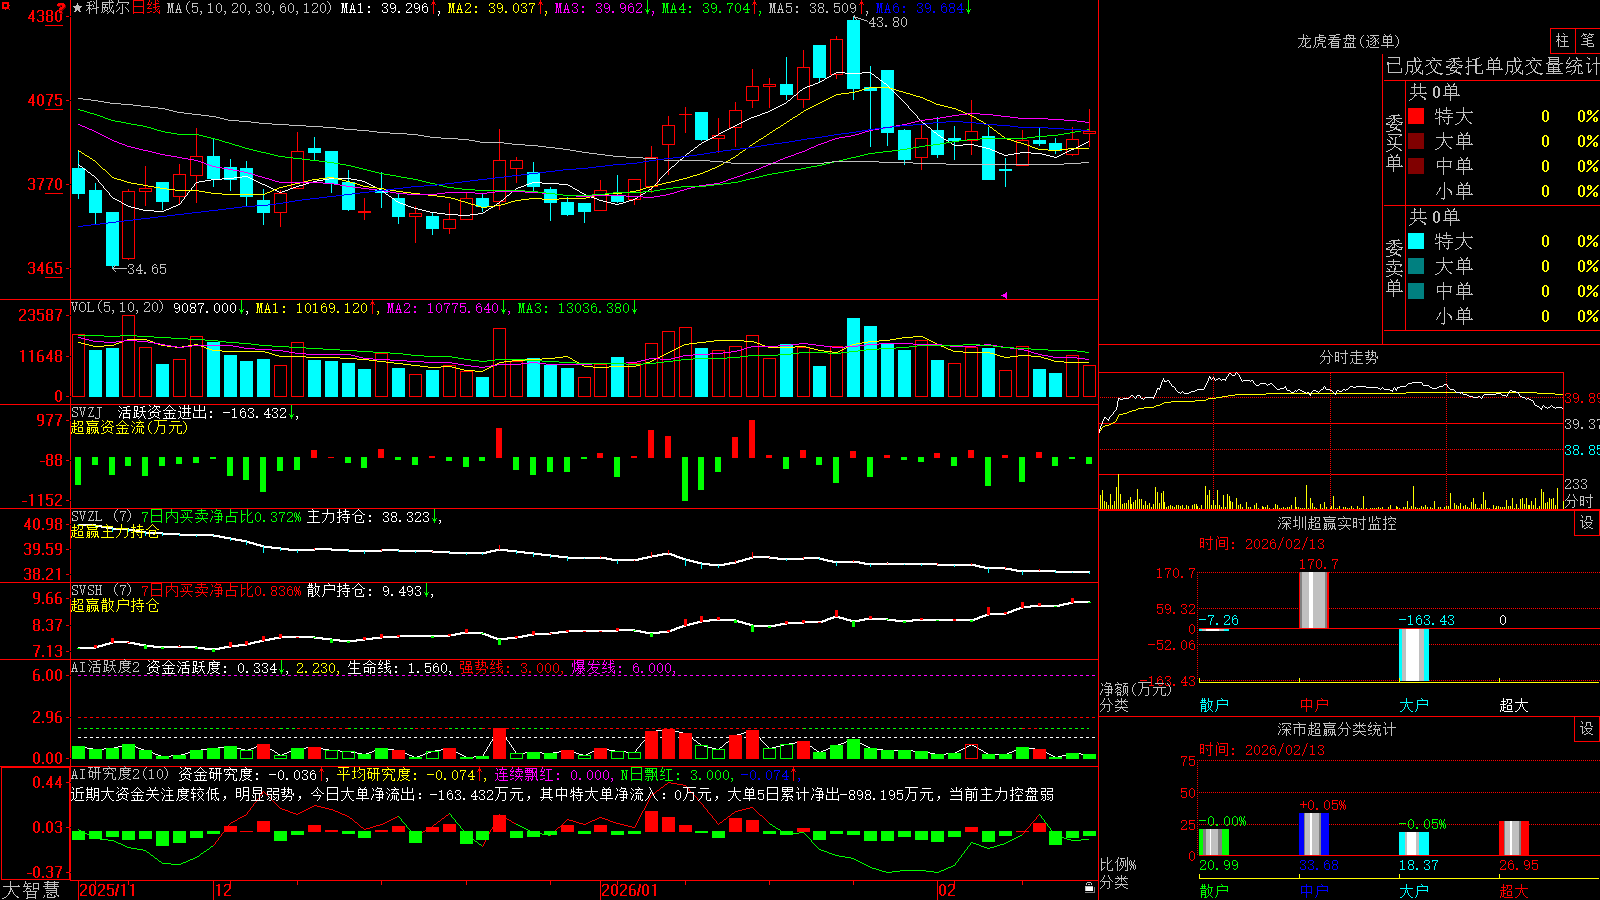Click the 中户 170.7 bar in 实时监控
The image size is (1600, 900).
tap(1314, 600)
